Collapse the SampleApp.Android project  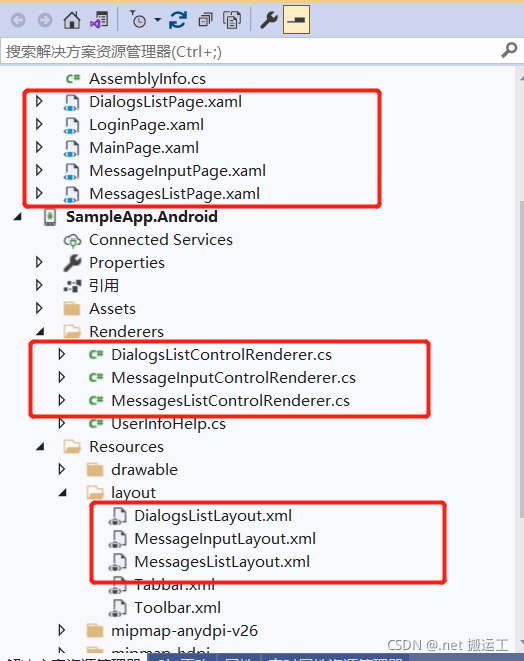(17, 217)
